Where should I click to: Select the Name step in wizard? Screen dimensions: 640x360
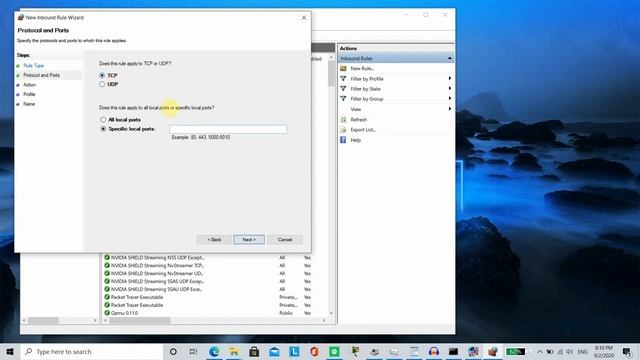pos(29,104)
